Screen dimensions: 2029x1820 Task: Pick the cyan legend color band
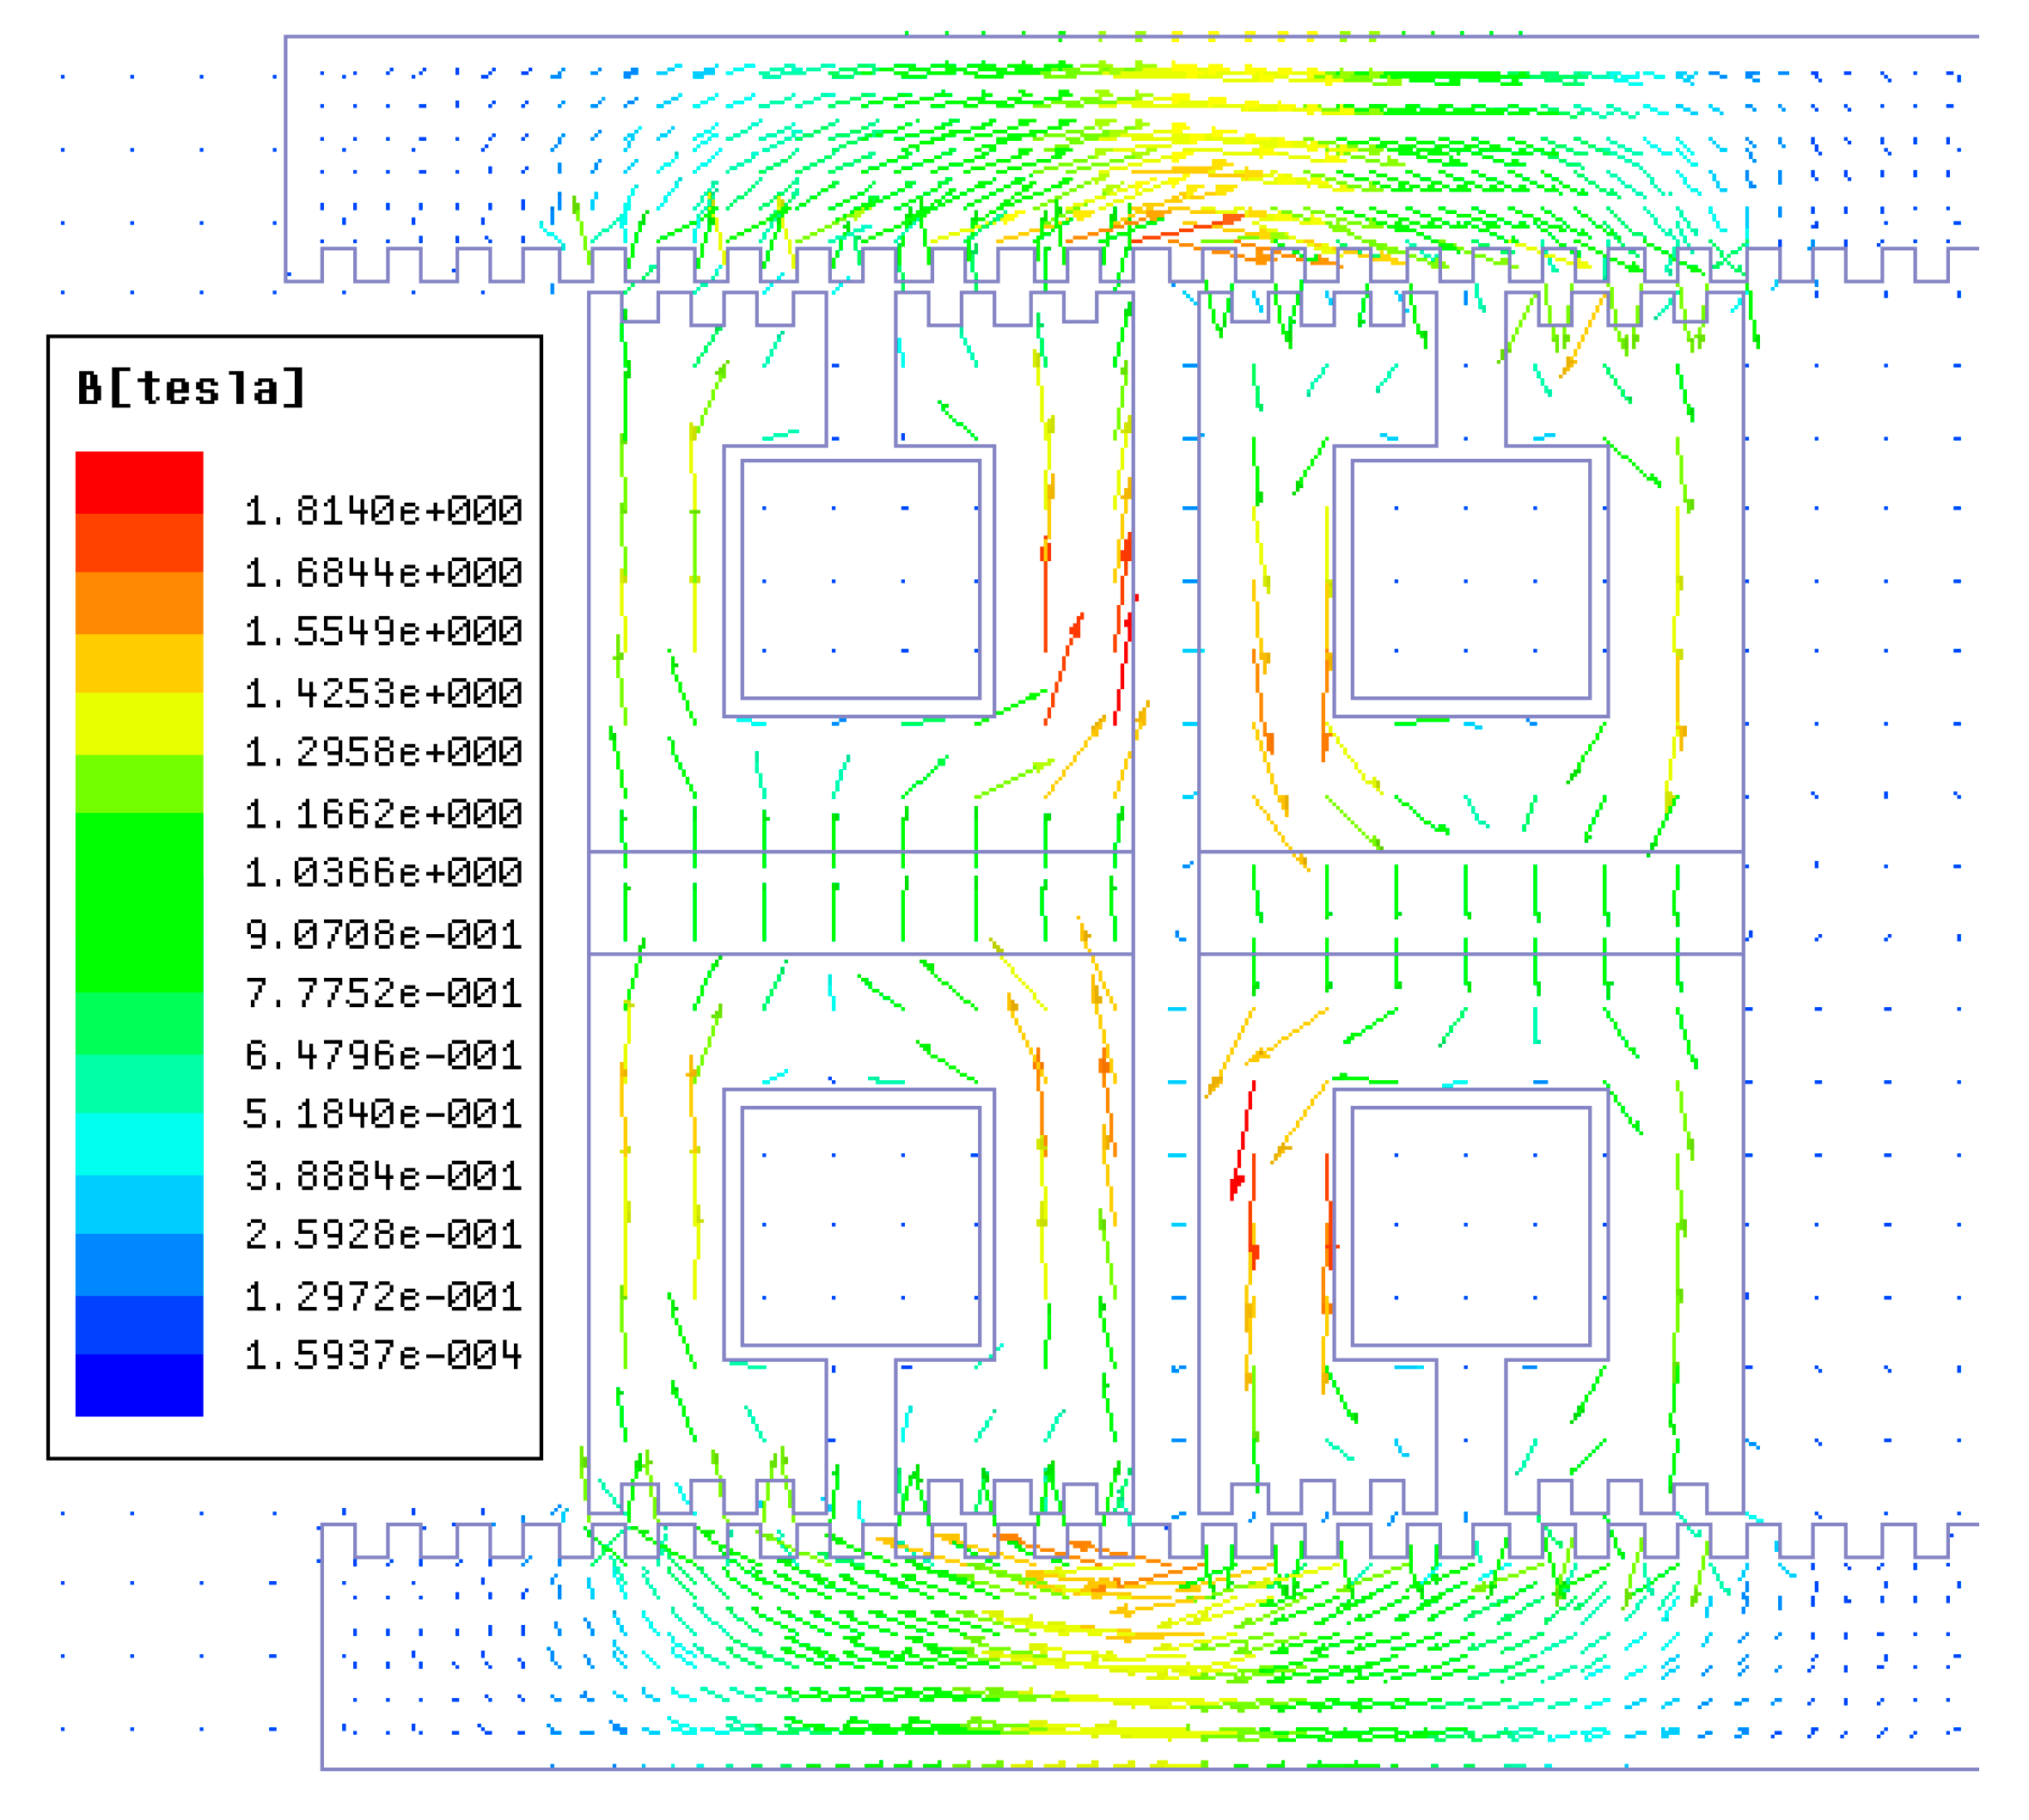139,1144
